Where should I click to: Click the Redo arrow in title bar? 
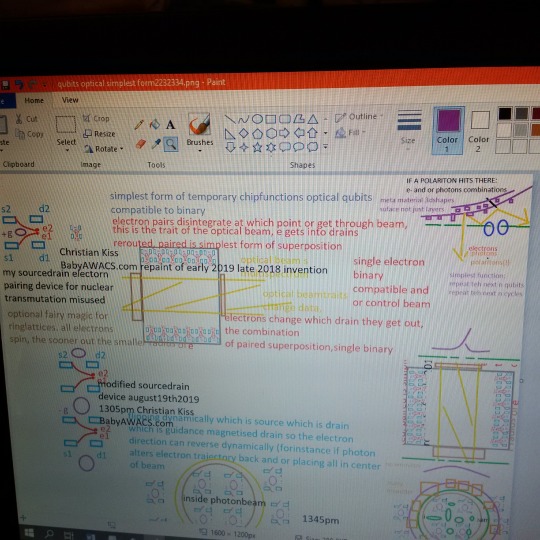(x=33, y=84)
